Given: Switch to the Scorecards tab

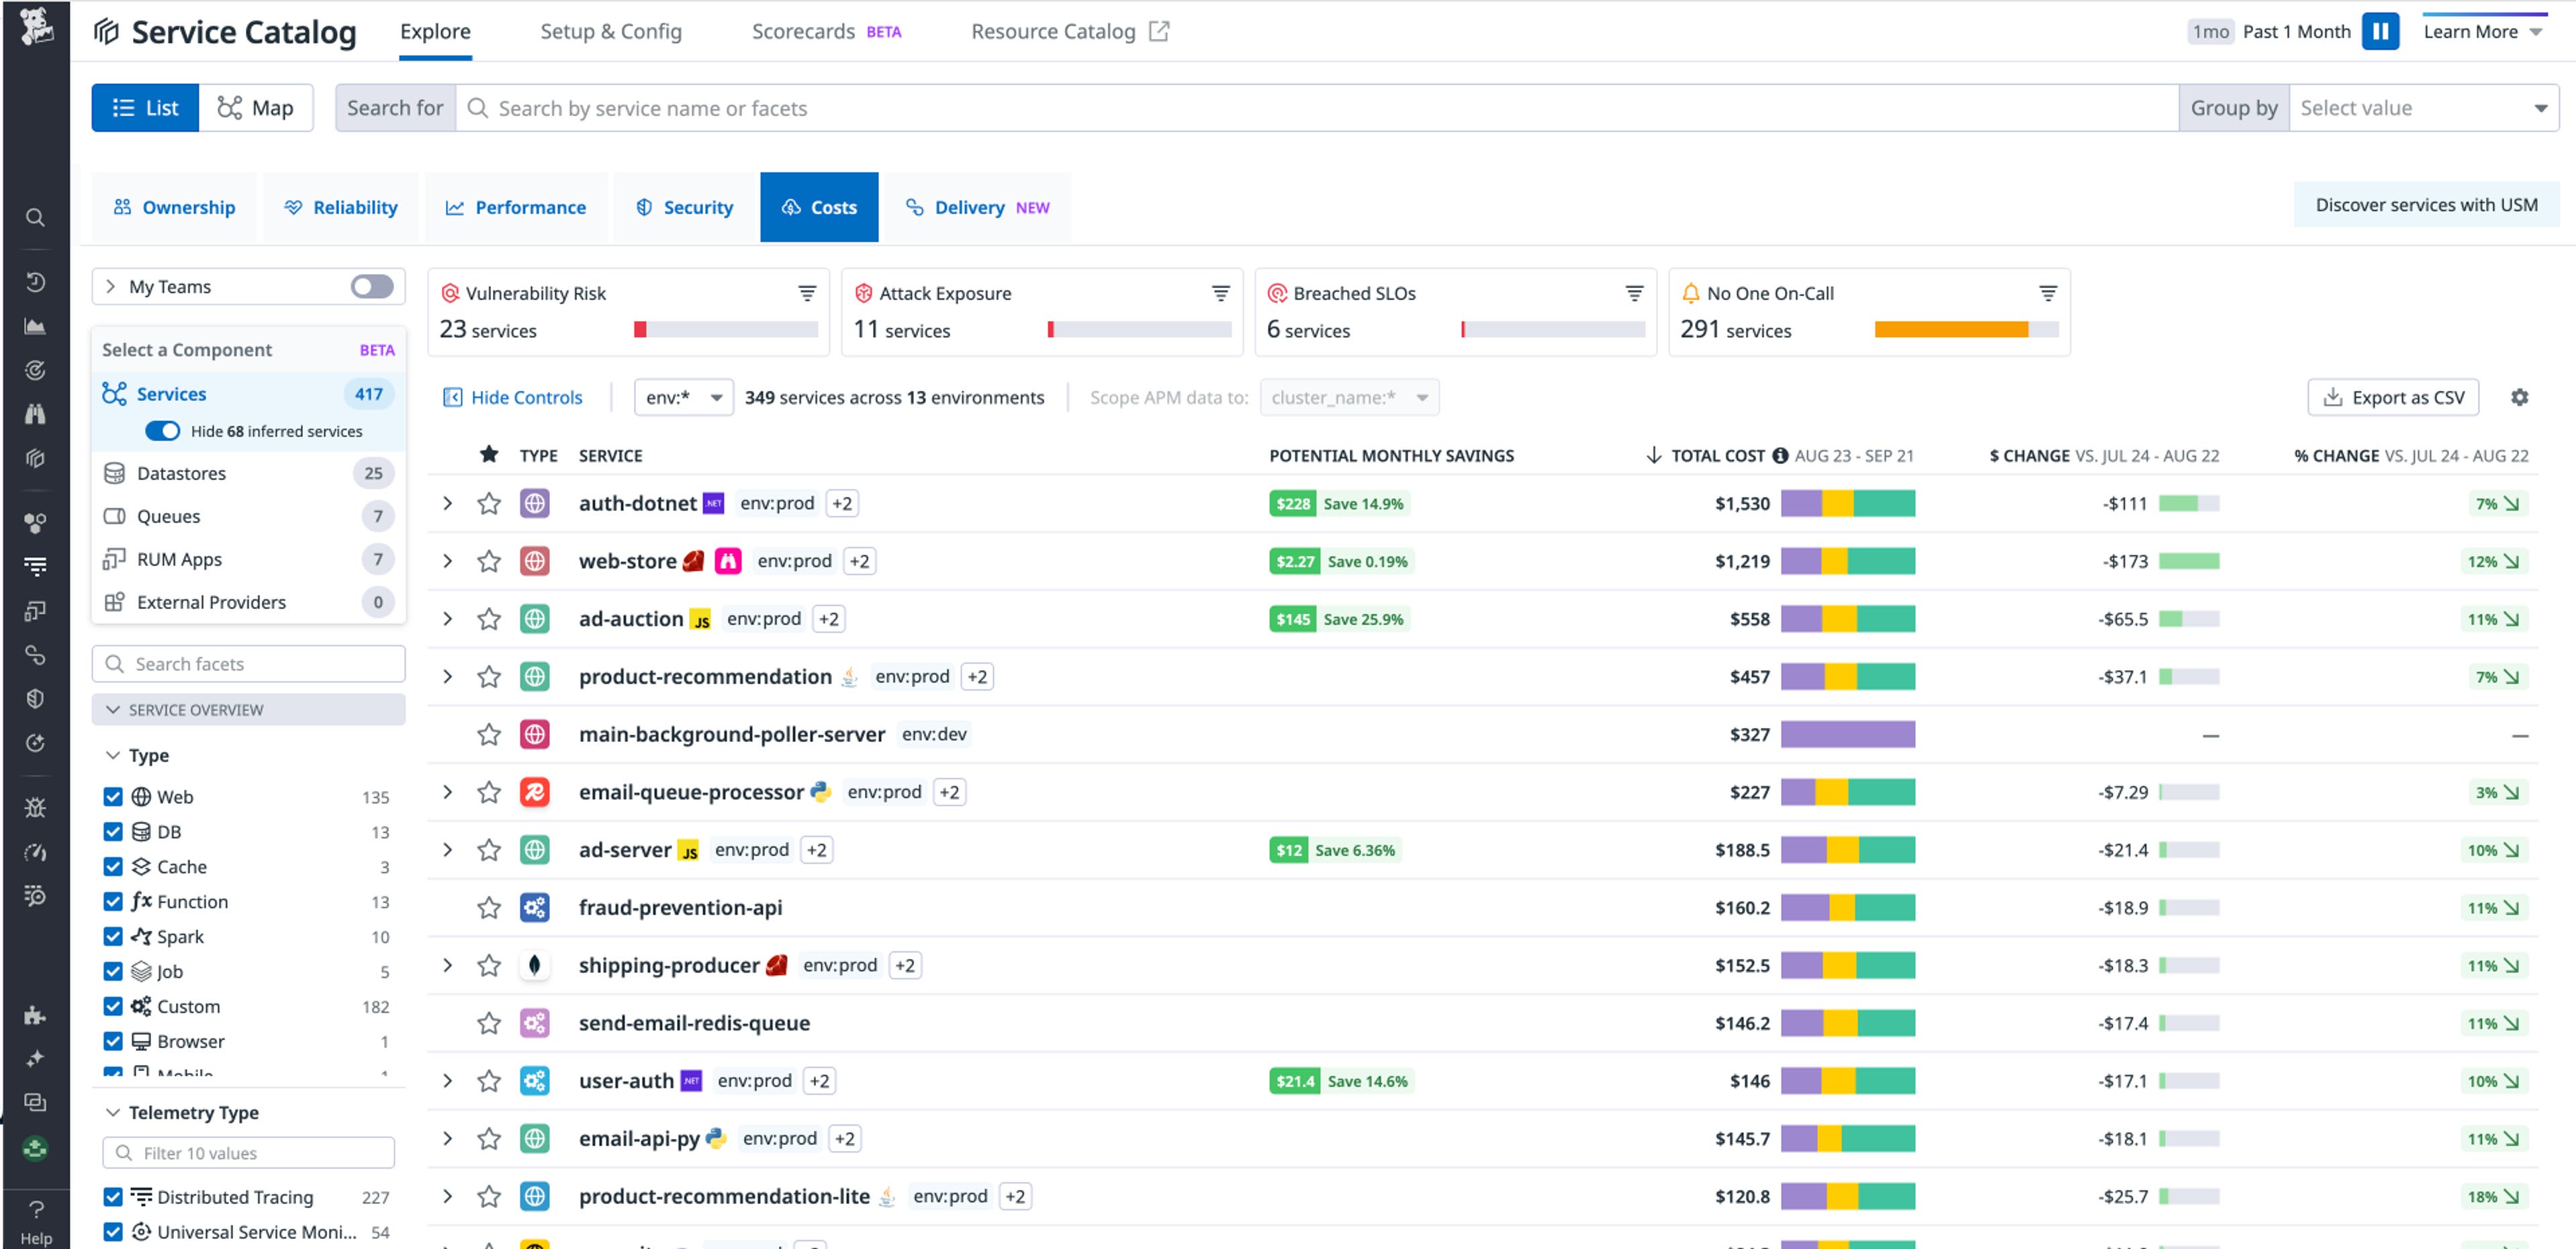Looking at the screenshot, I should click(804, 31).
